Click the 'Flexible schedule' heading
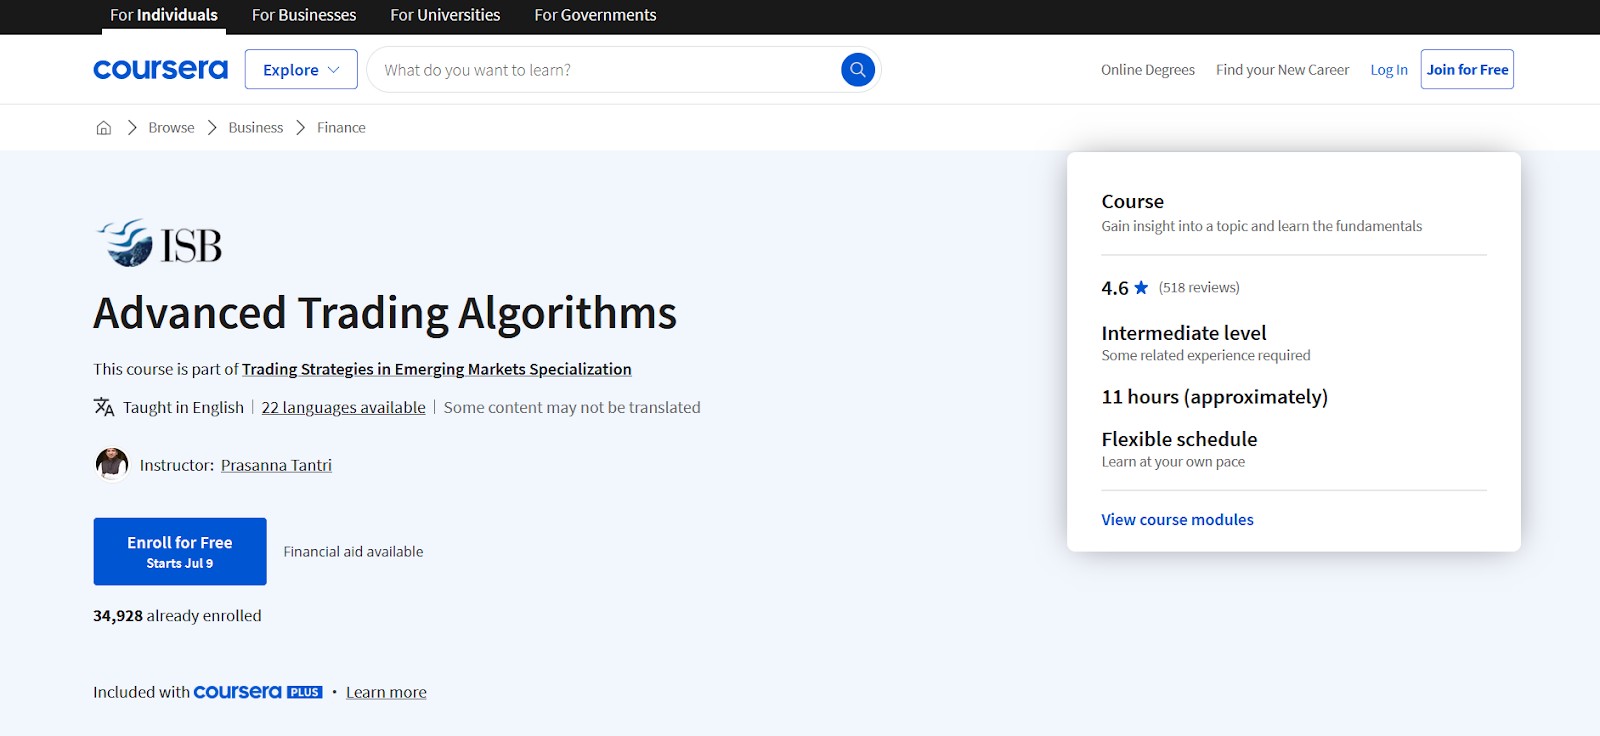The width and height of the screenshot is (1600, 736). click(x=1179, y=439)
